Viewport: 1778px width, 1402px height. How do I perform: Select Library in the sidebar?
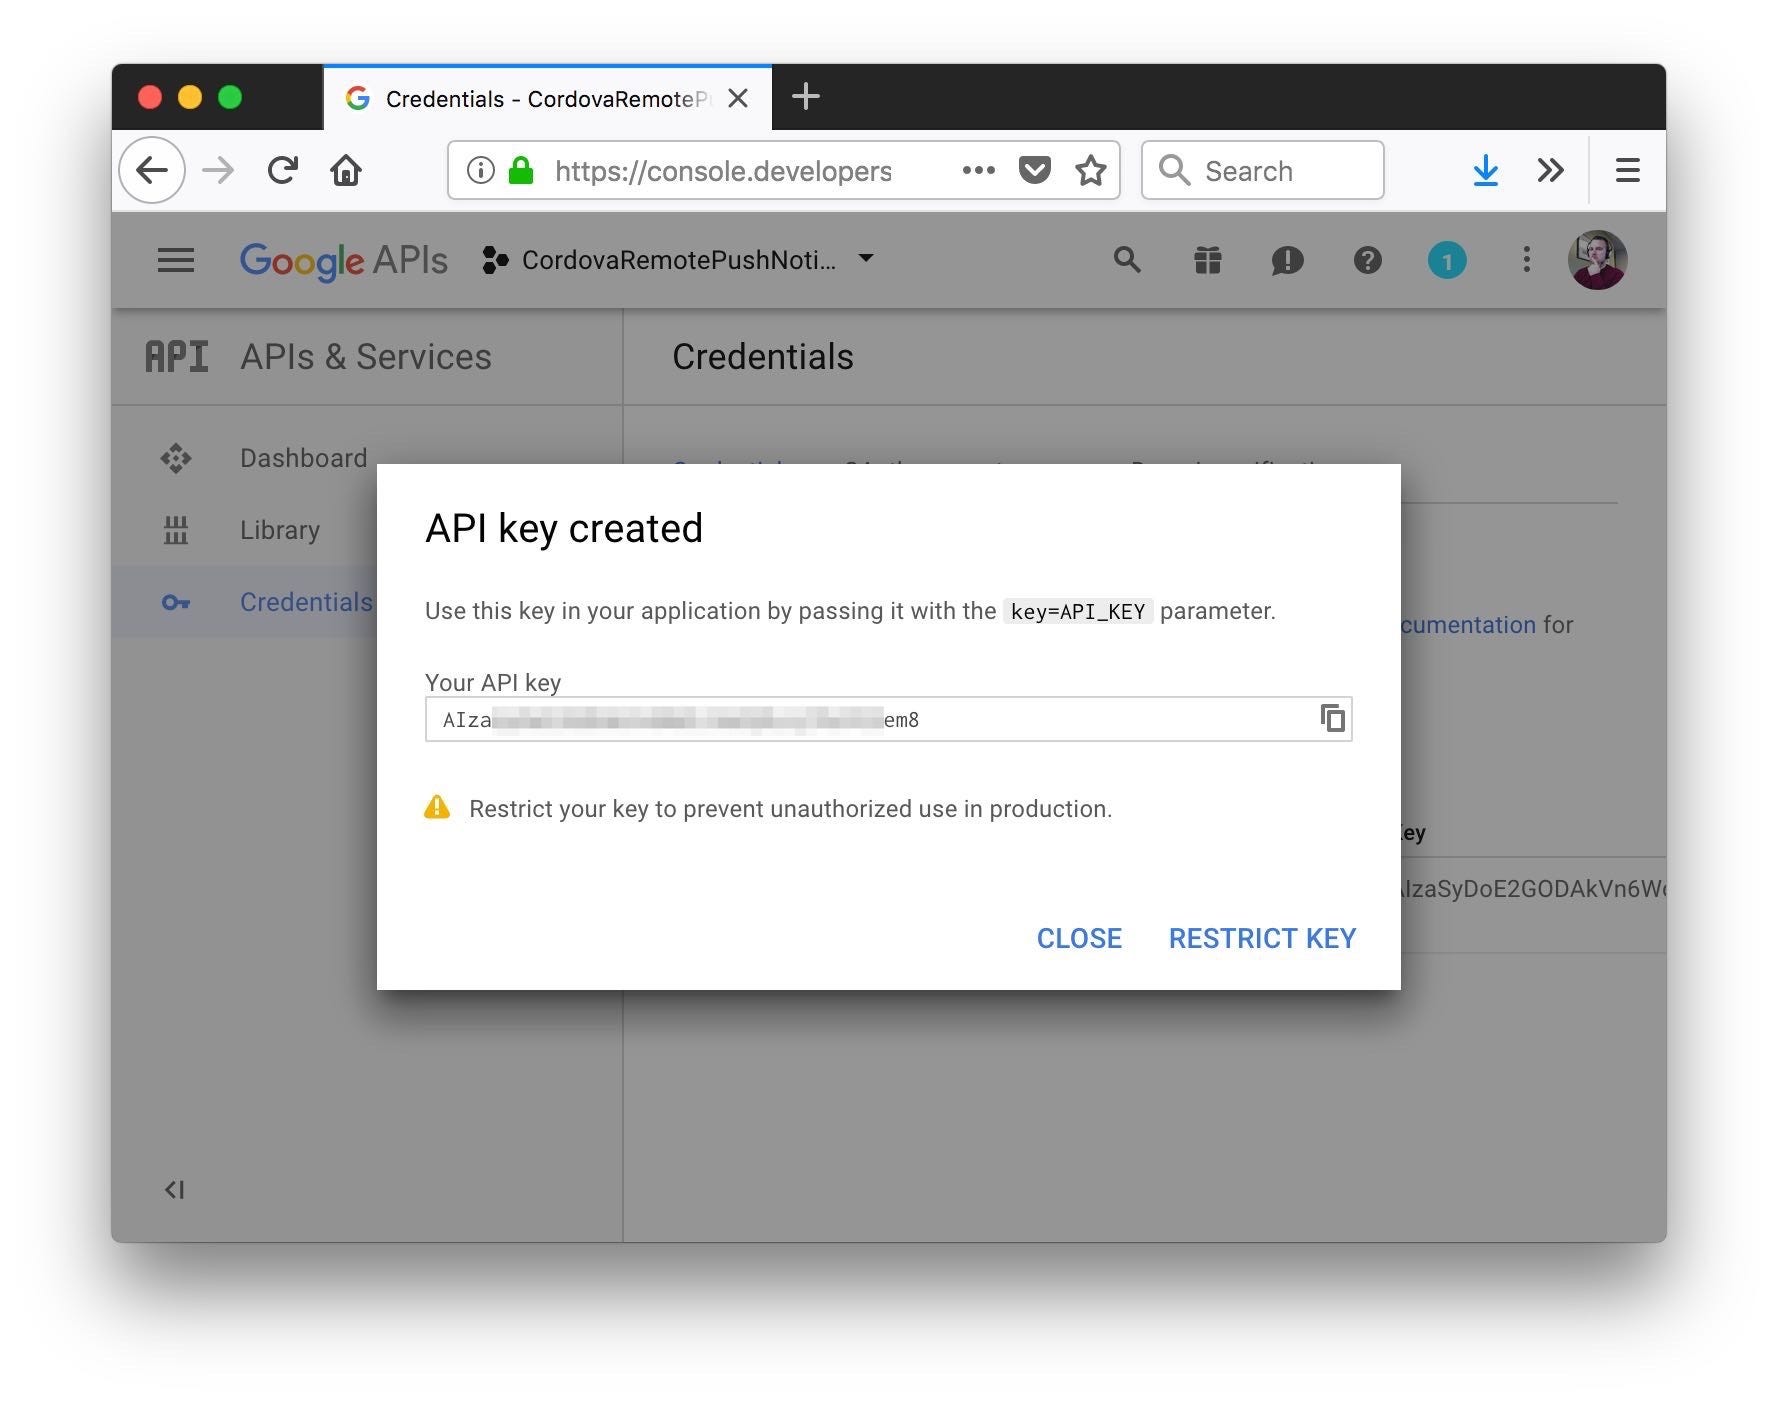tap(279, 530)
